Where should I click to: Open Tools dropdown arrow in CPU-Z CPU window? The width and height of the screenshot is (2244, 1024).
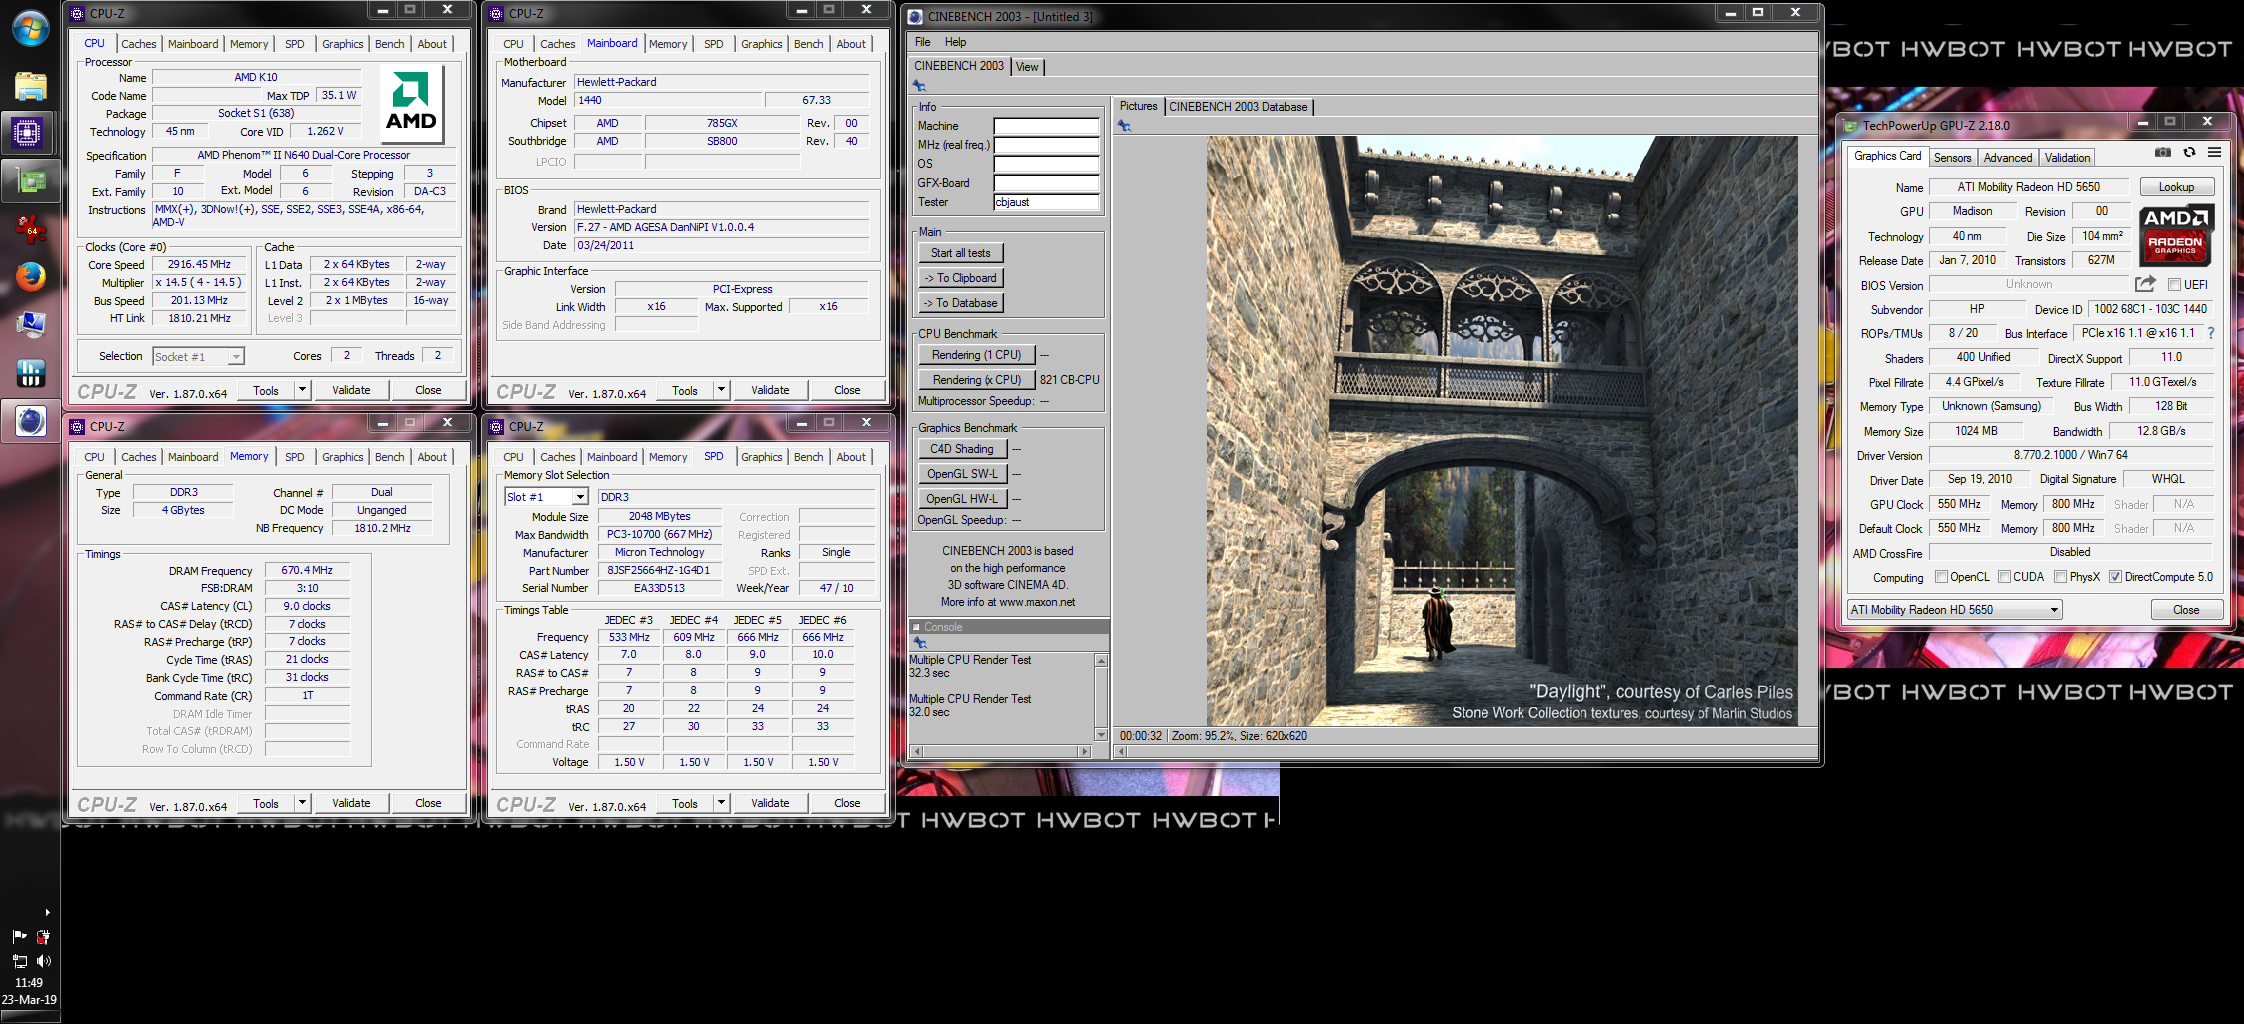click(302, 390)
